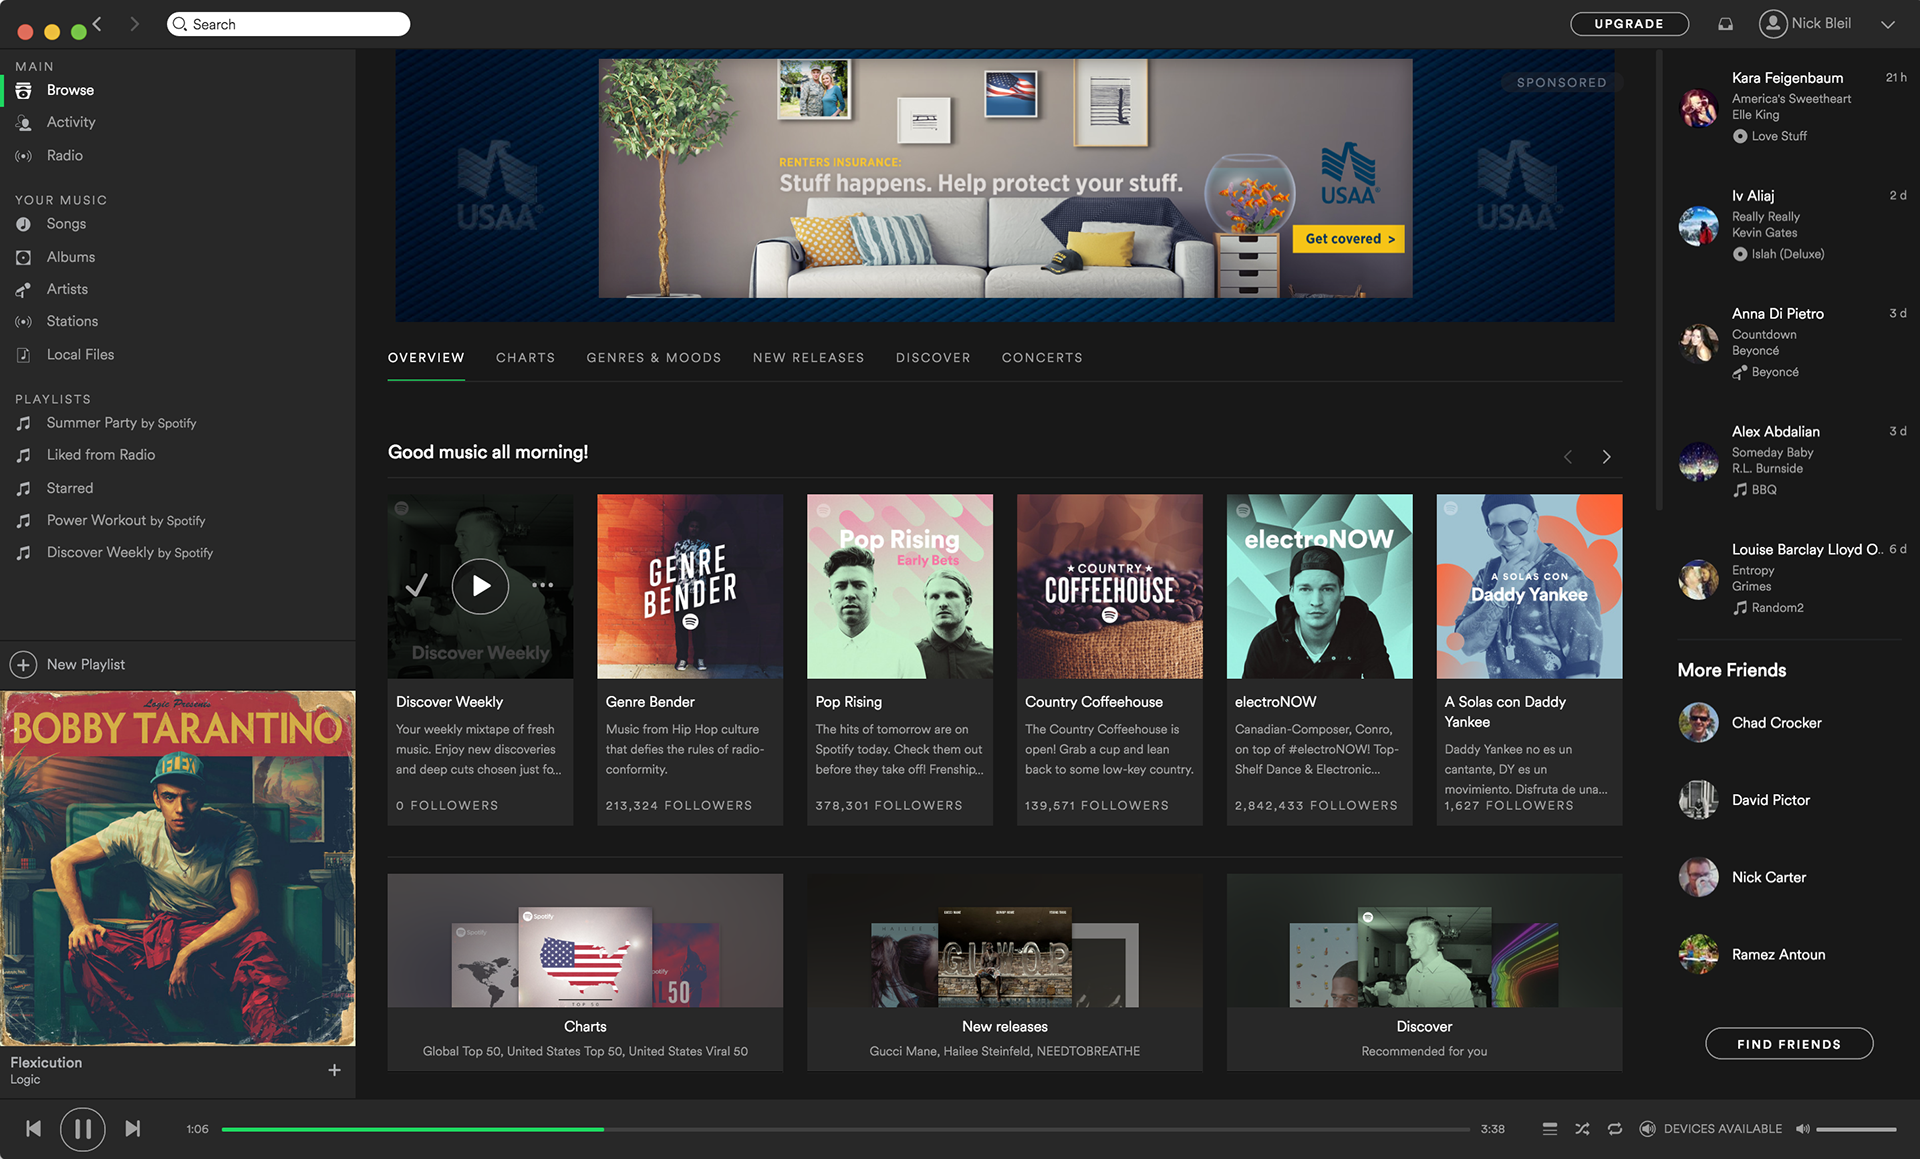The height and width of the screenshot is (1159, 1920).
Task: Open Browse in the sidebar
Action: tap(70, 90)
